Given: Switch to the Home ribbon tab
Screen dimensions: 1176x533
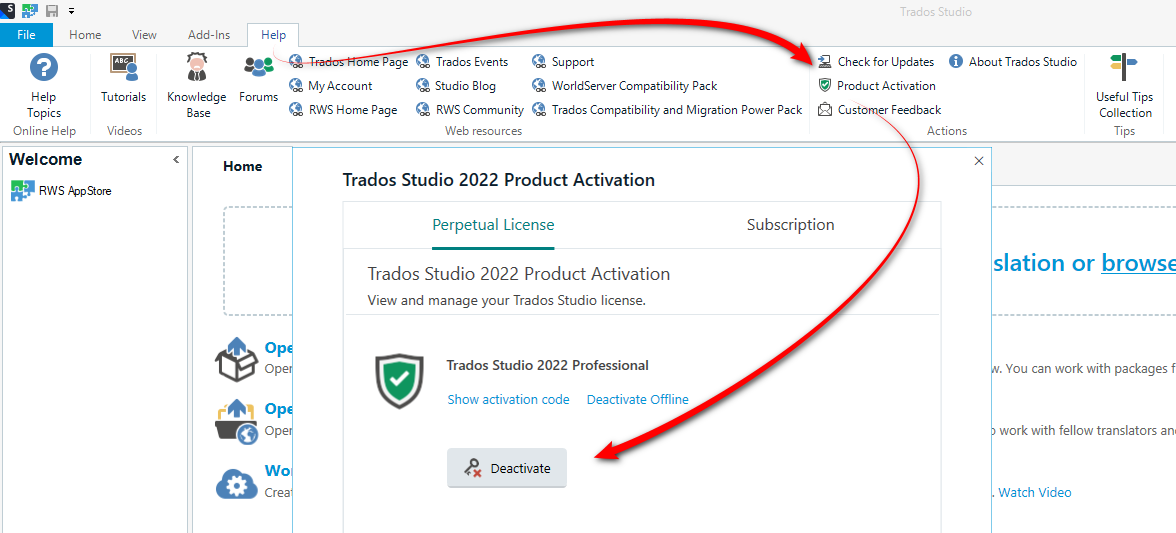Looking at the screenshot, I should (85, 34).
